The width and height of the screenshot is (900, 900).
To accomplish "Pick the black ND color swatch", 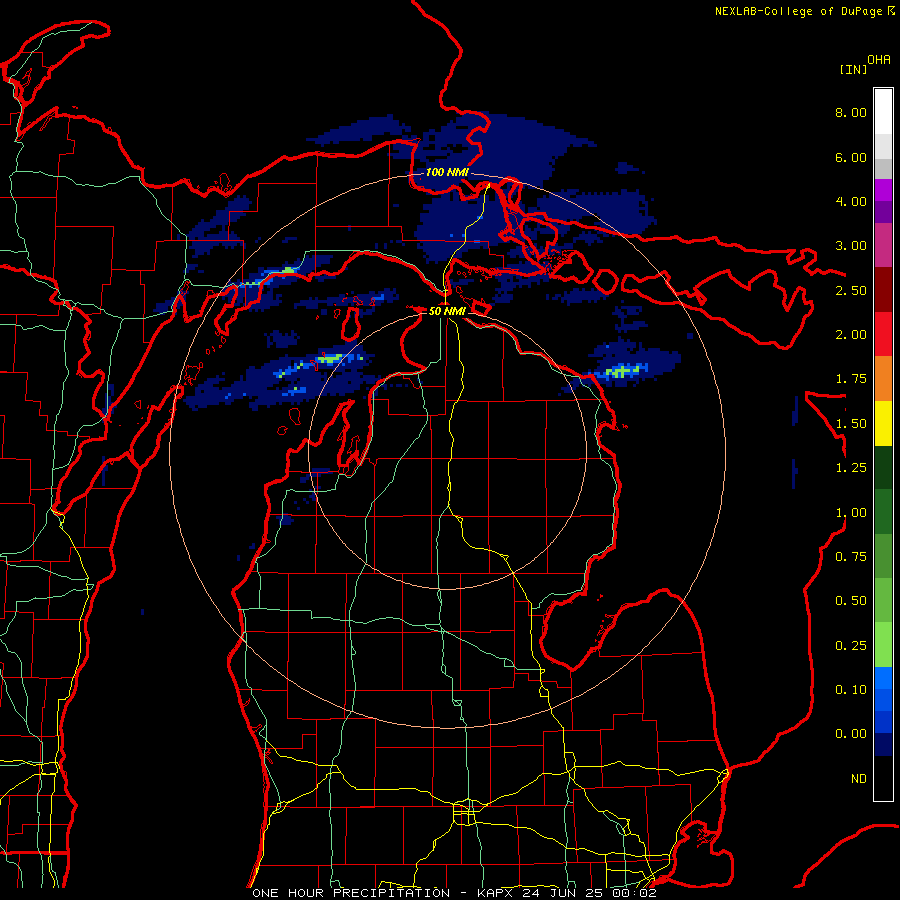I will [x=883, y=778].
